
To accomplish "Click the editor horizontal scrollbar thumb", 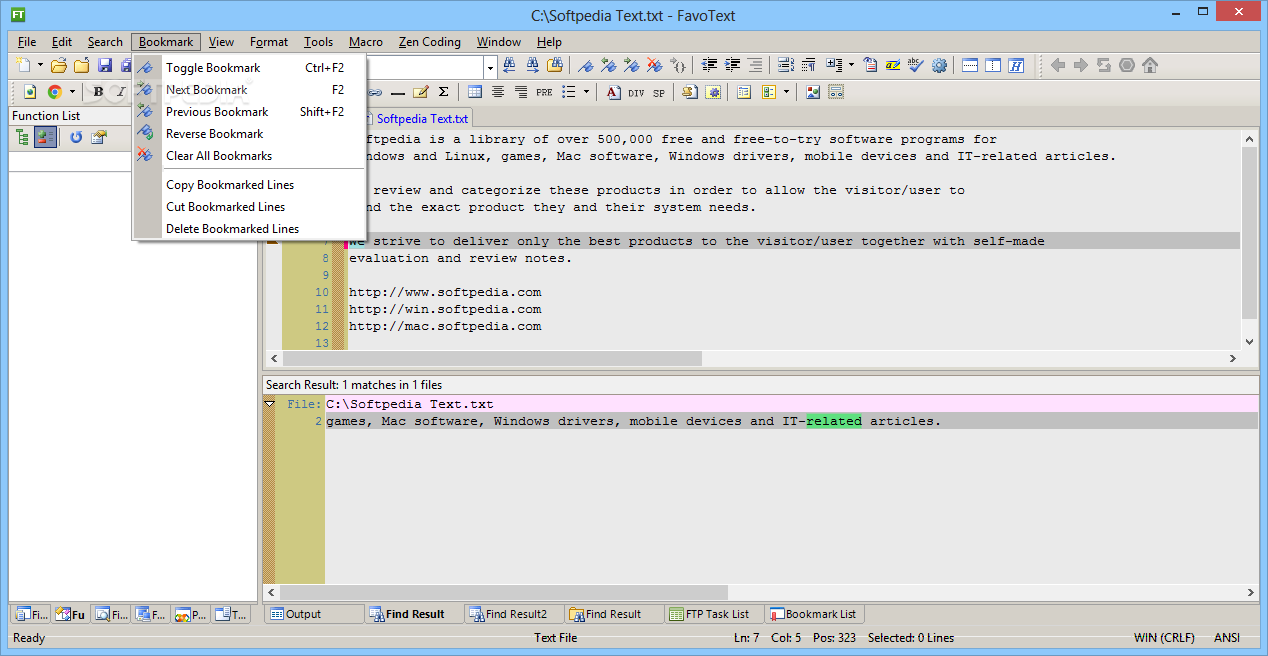I will pyautogui.click(x=492, y=358).
